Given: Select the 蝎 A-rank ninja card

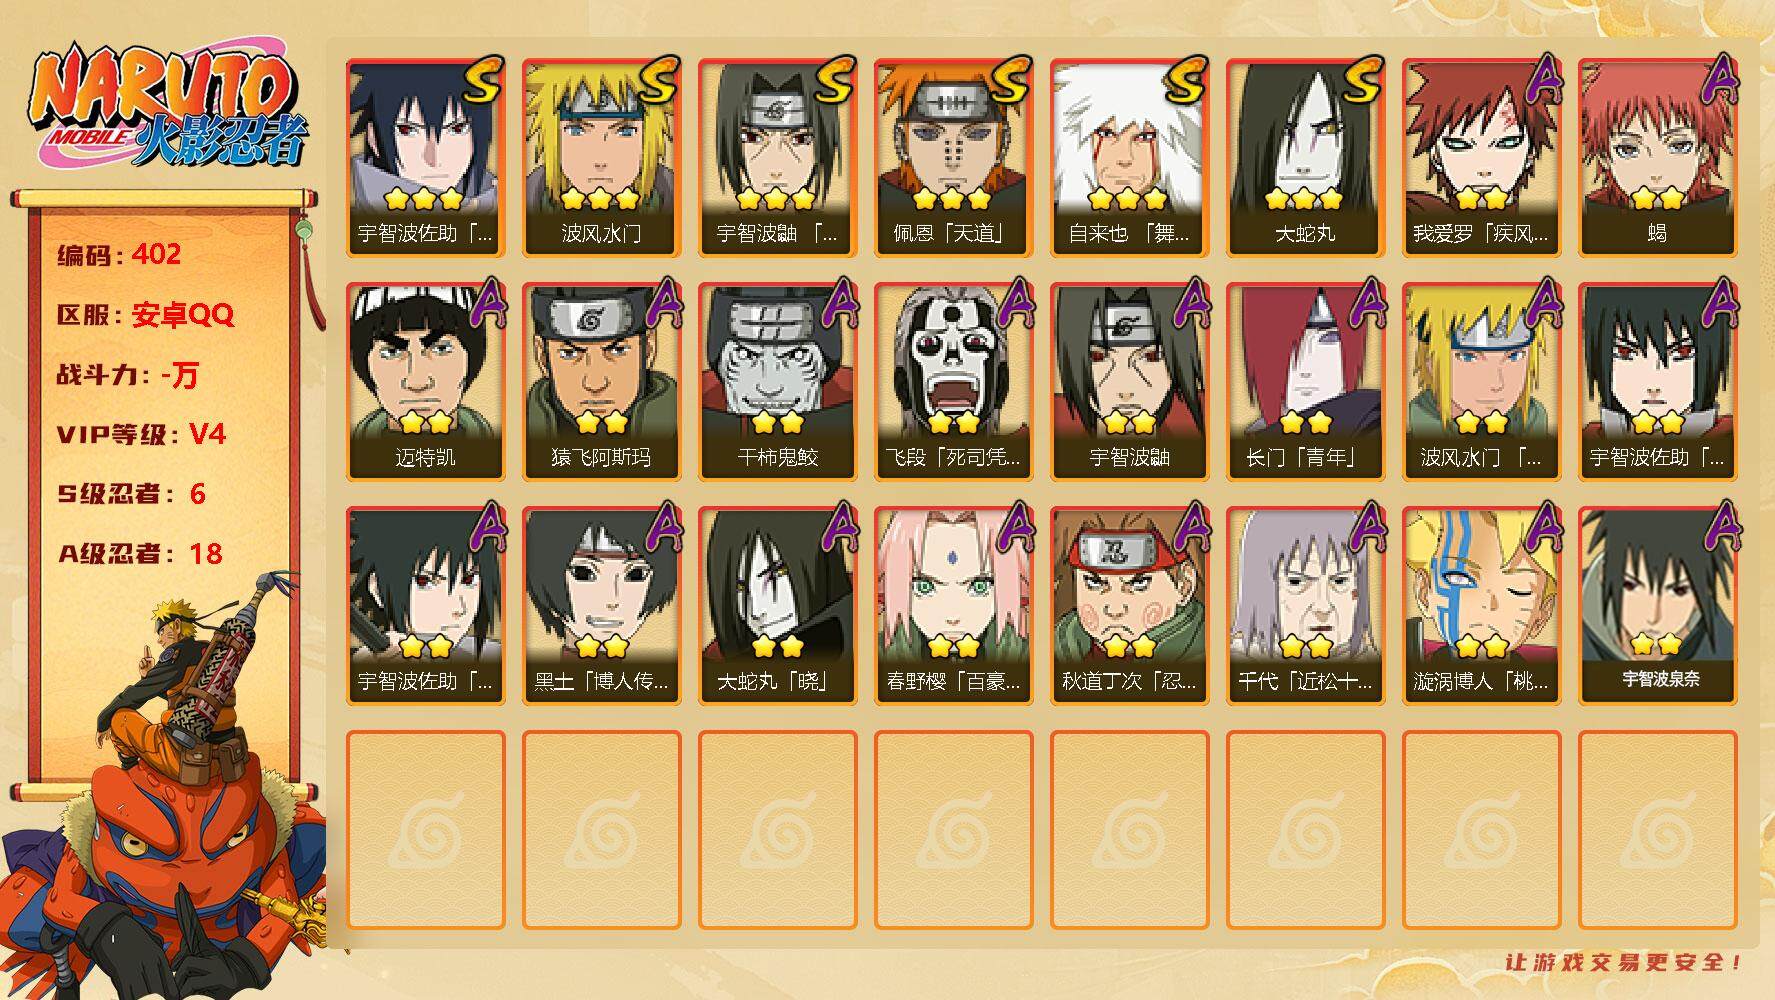Looking at the screenshot, I should [x=1657, y=157].
